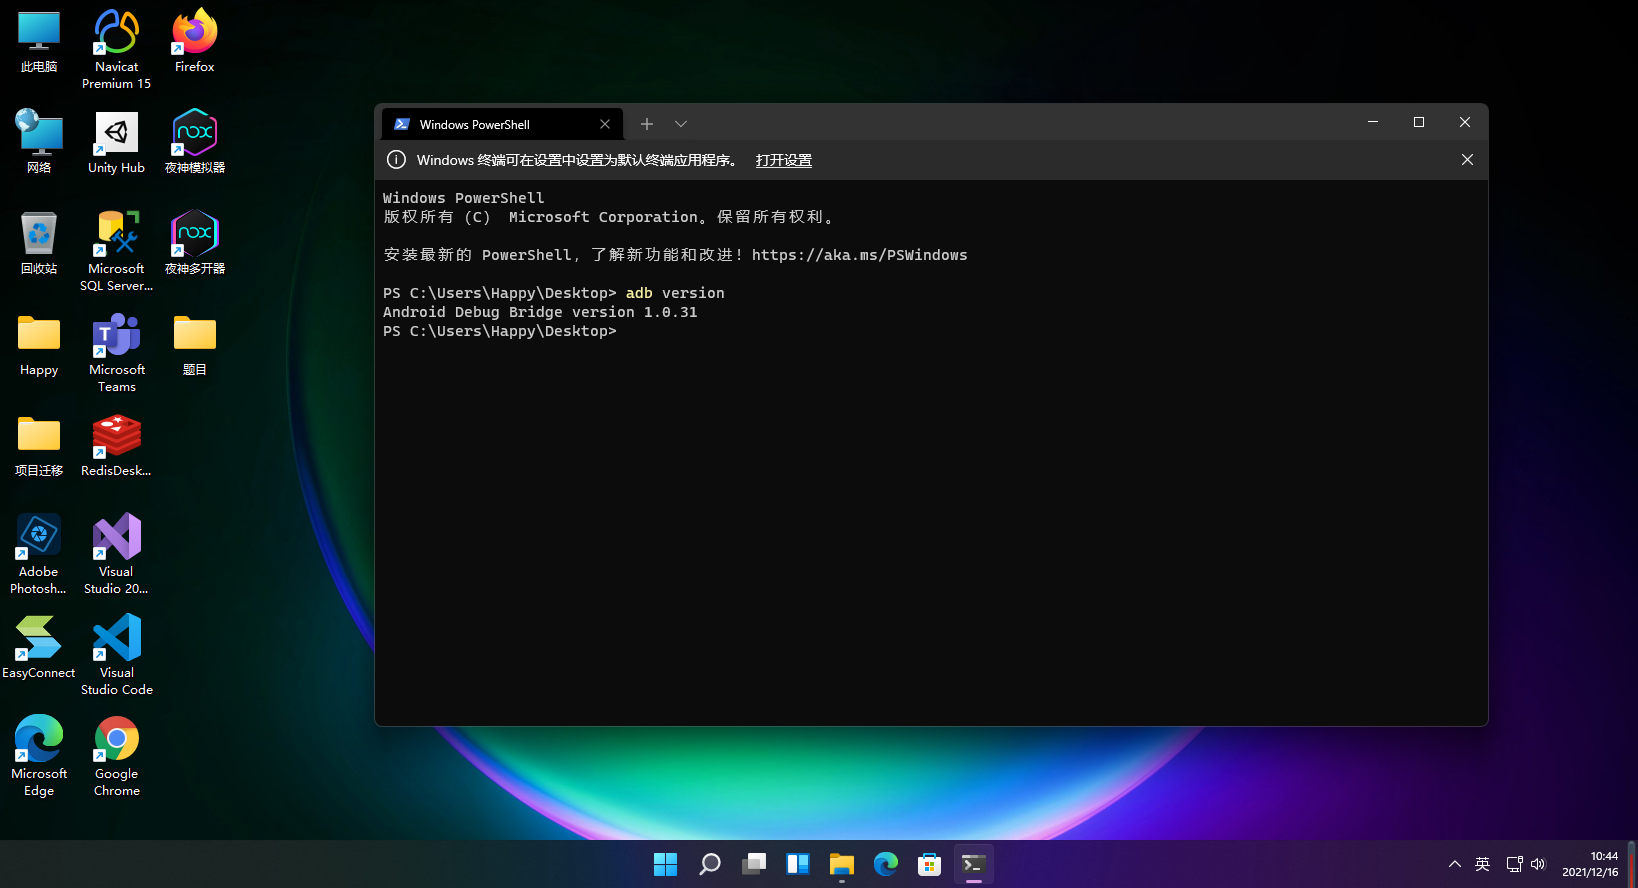The height and width of the screenshot is (888, 1638).
Task: Minimize the Windows Terminal window
Action: pyautogui.click(x=1373, y=122)
